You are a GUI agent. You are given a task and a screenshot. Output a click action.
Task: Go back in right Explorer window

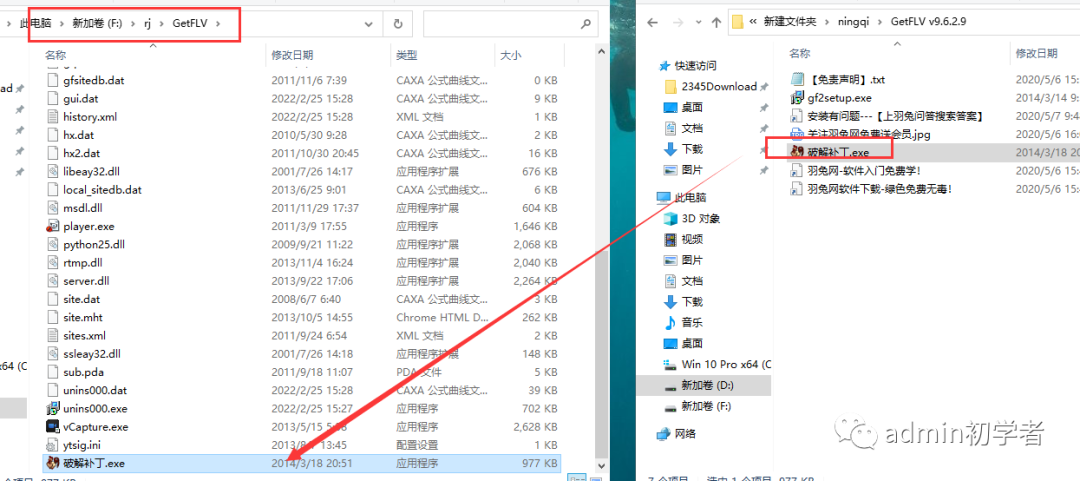(653, 22)
